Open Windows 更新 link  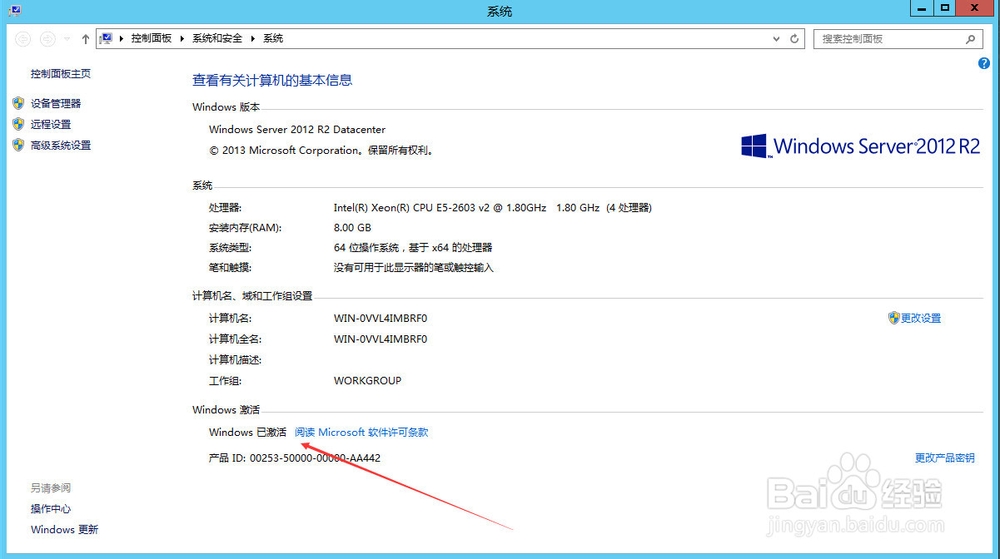[64, 530]
